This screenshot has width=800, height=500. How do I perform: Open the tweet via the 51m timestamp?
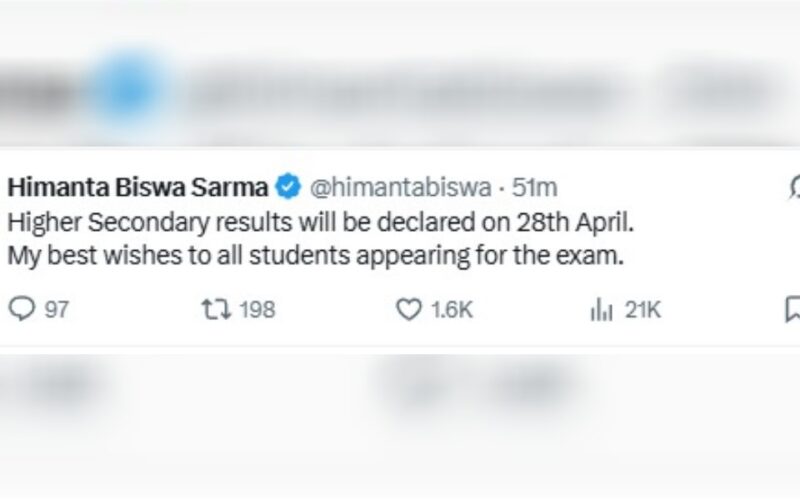[x=535, y=186]
